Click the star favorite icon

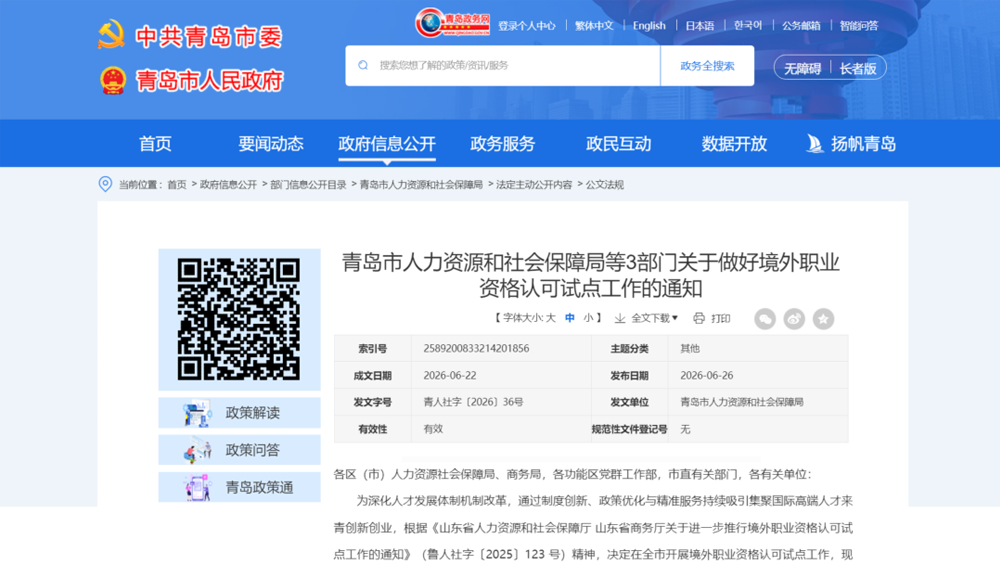[x=823, y=318]
